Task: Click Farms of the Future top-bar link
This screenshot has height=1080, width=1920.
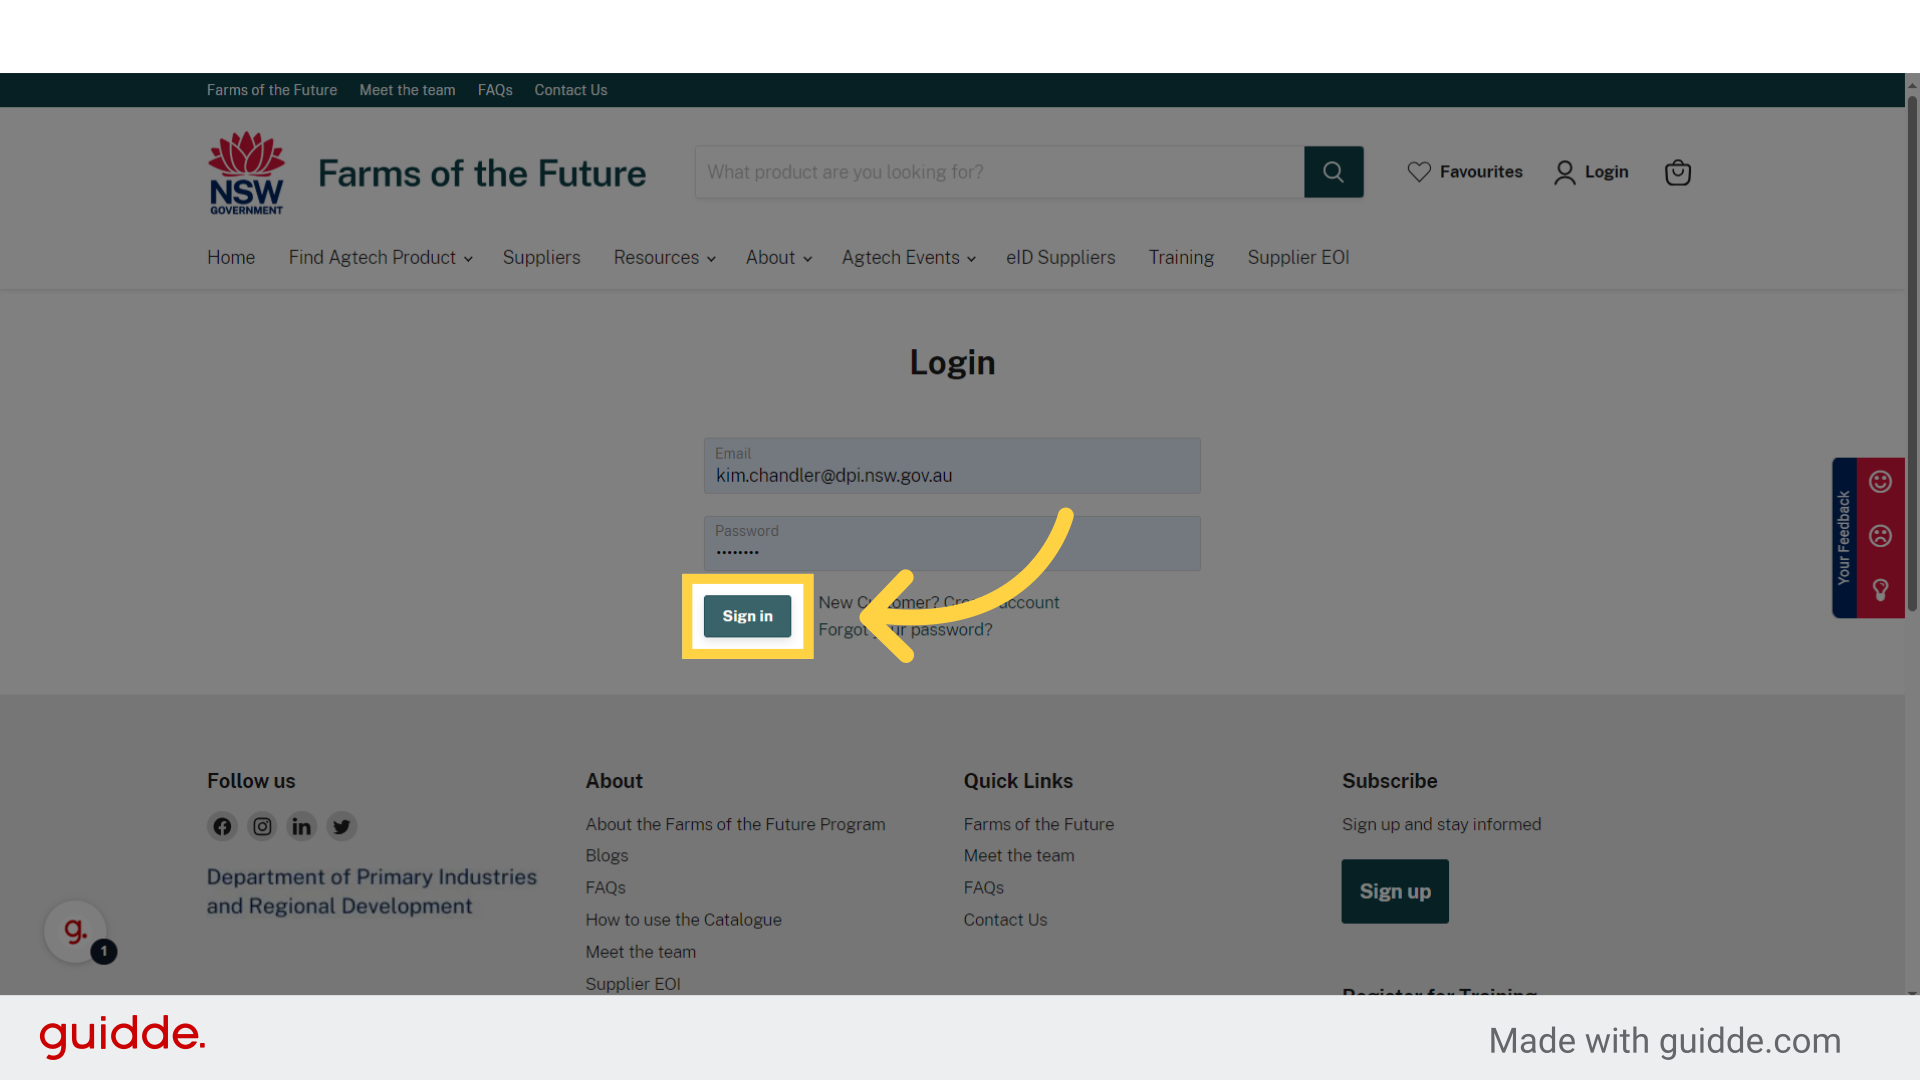Action: point(272,90)
